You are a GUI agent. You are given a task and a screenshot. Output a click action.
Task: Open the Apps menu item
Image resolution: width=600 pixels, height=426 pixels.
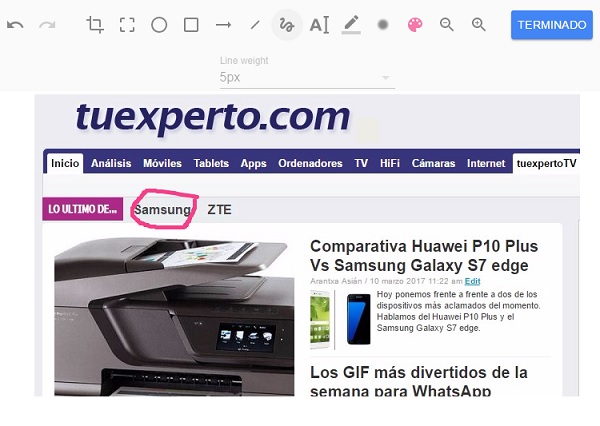tap(253, 163)
